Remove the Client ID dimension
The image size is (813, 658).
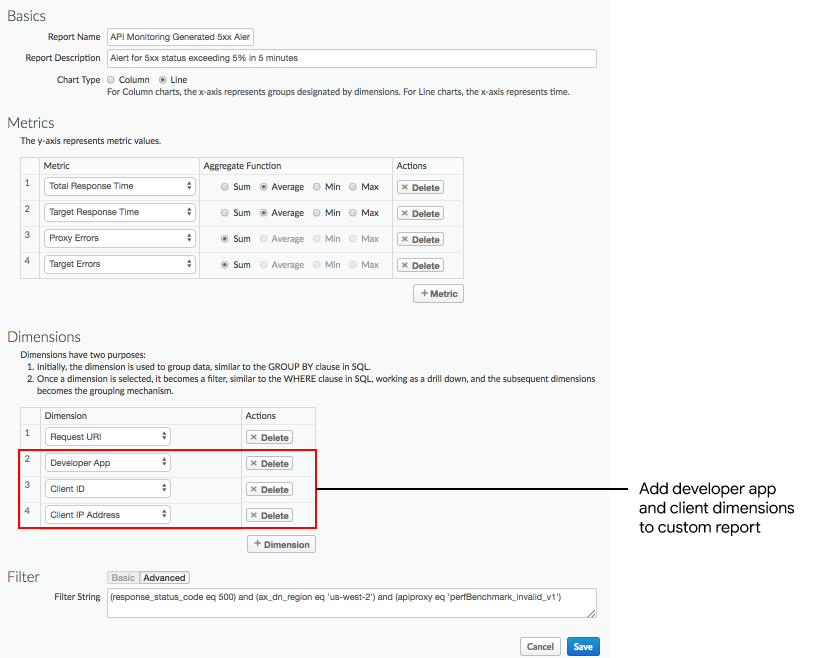(x=269, y=489)
